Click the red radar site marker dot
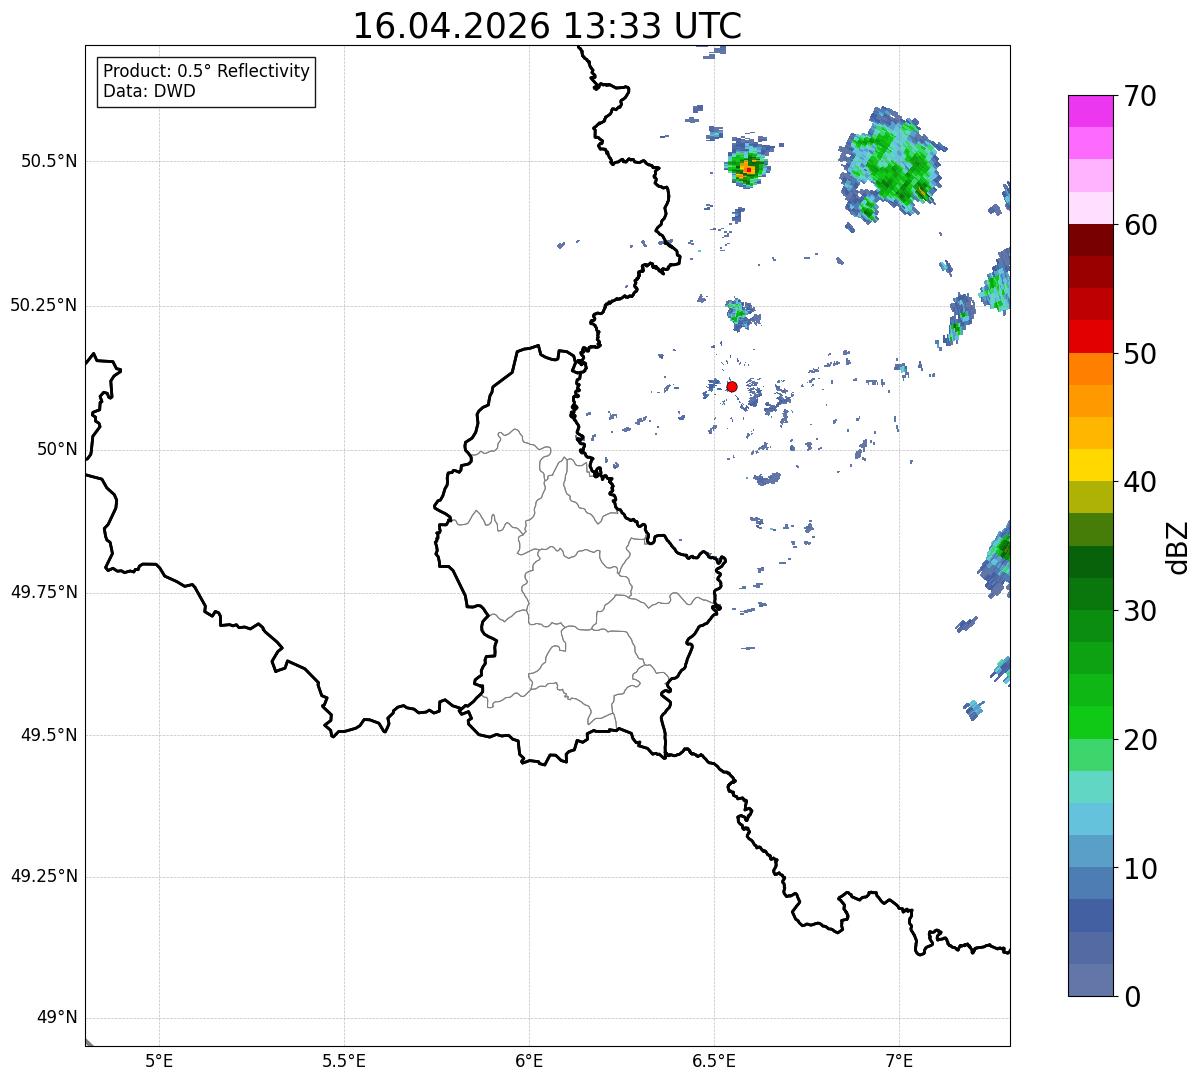 tap(732, 386)
